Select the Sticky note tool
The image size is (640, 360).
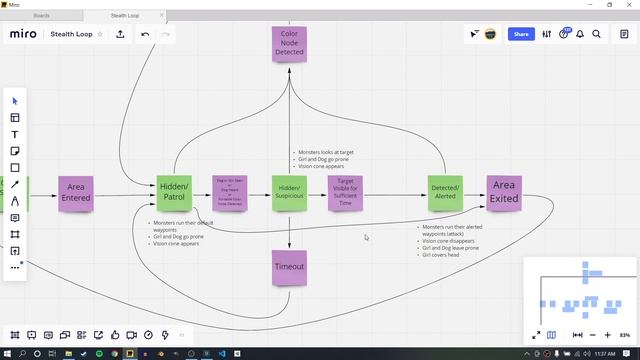15,151
